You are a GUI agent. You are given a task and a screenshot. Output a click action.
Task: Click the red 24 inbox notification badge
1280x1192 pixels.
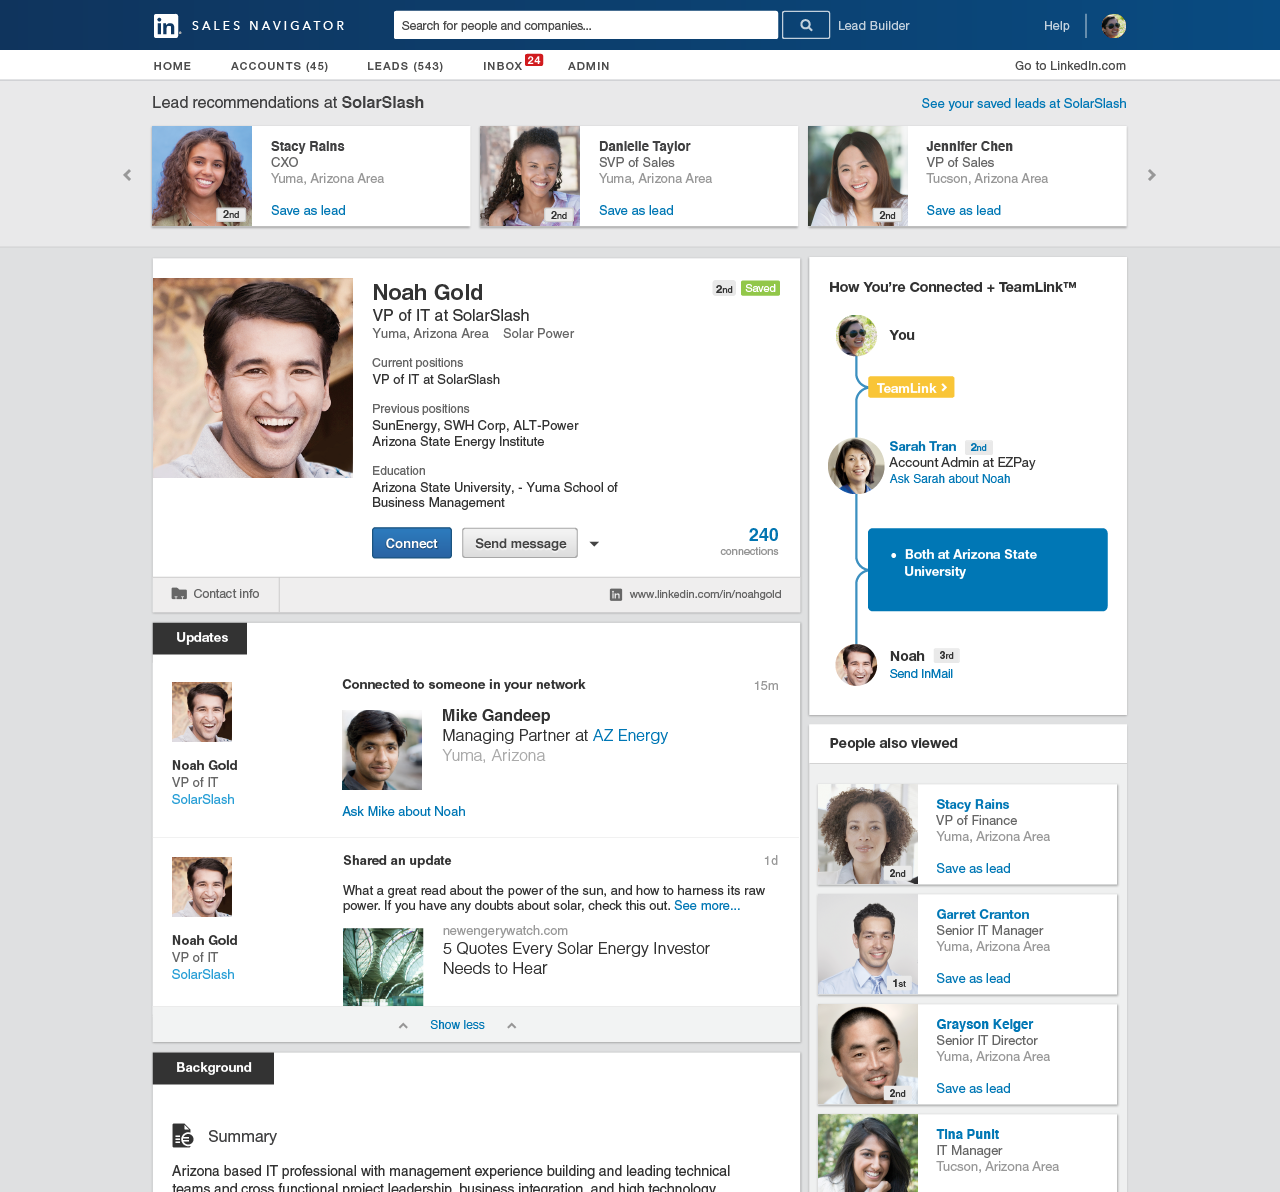[x=534, y=60]
